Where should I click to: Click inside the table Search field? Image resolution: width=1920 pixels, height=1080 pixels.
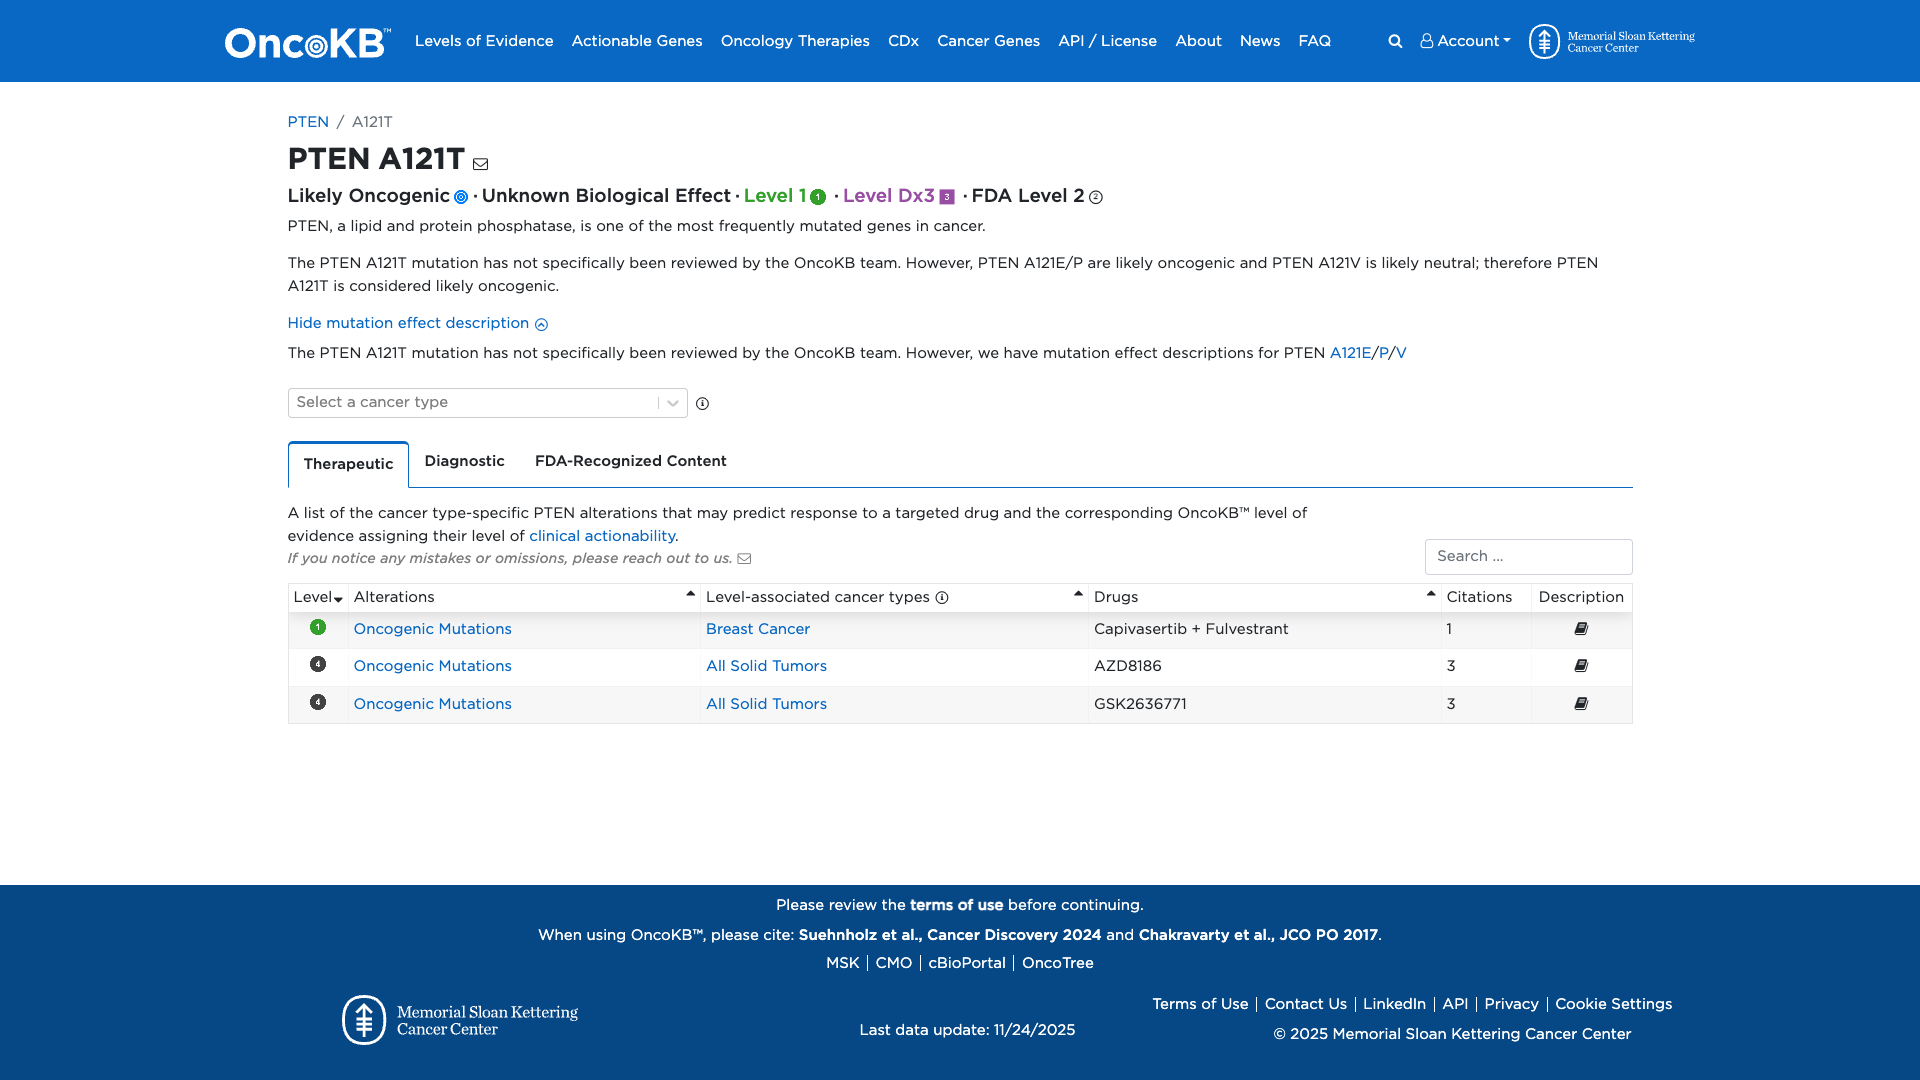[1528, 556]
